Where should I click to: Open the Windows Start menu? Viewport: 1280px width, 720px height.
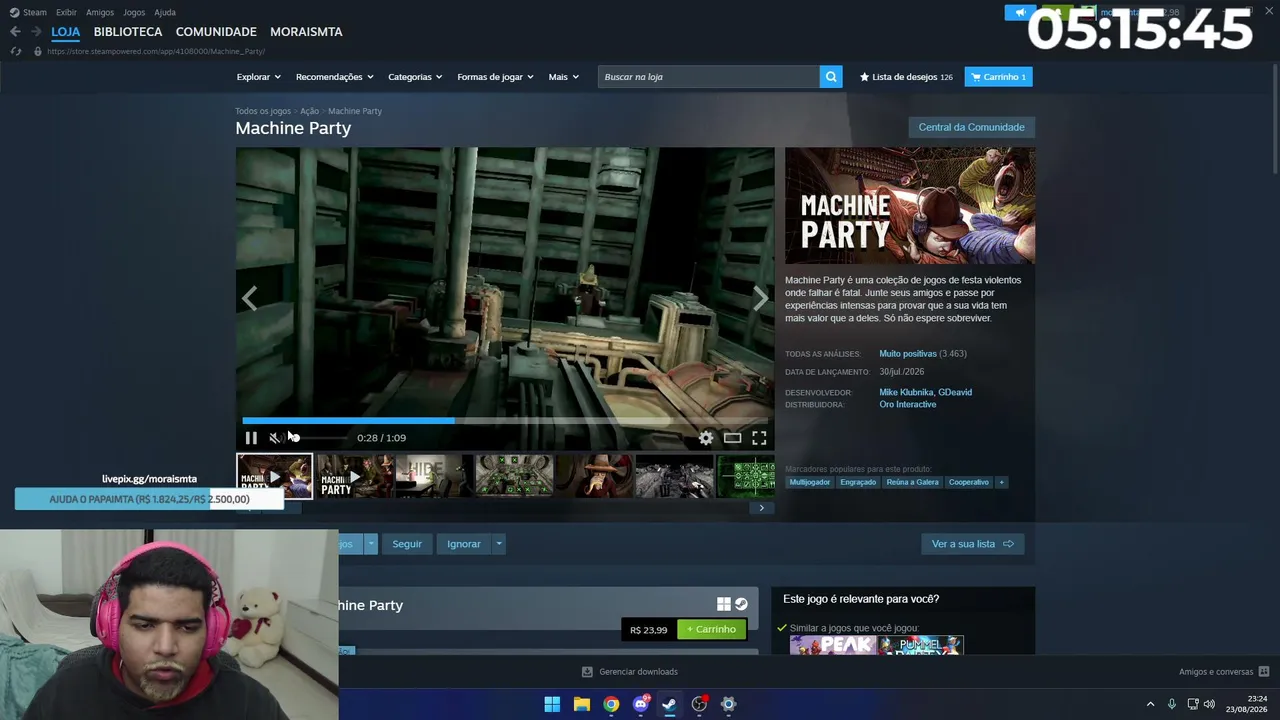552,705
